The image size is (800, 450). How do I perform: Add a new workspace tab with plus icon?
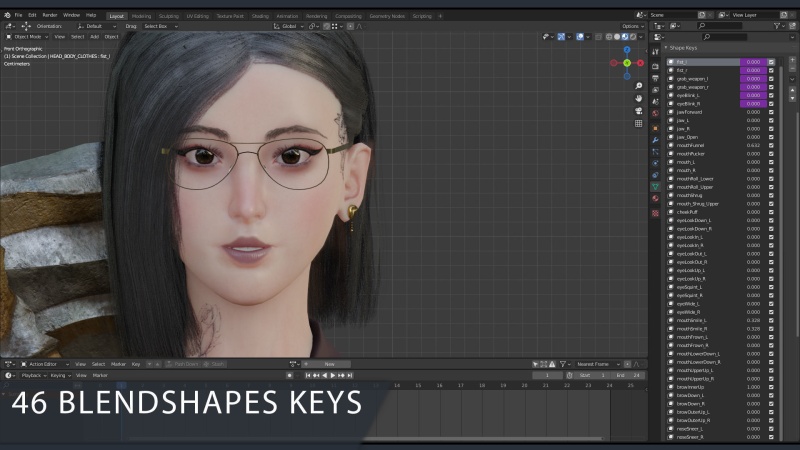pyautogui.click(x=441, y=16)
